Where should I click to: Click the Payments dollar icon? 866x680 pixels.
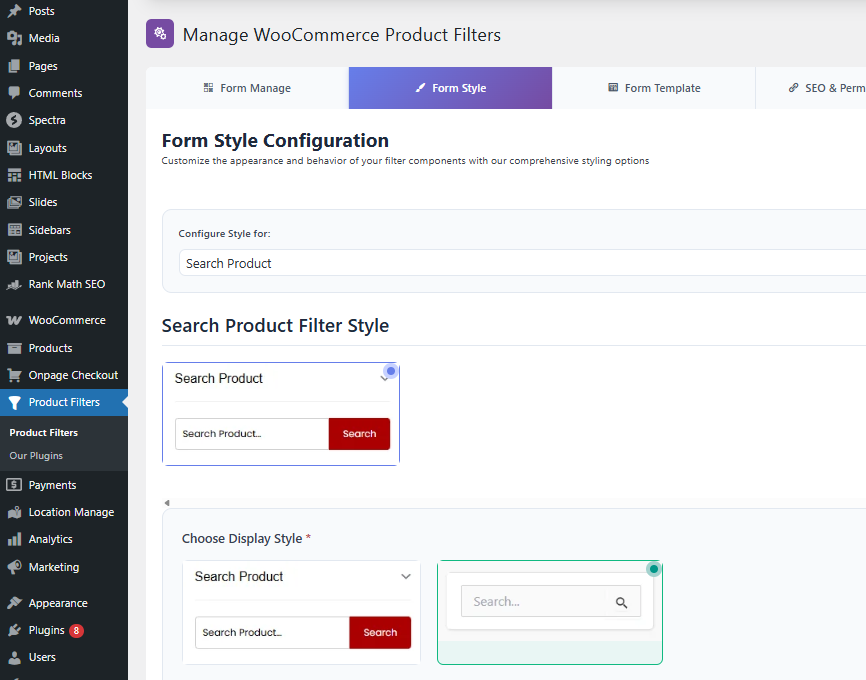pos(14,485)
